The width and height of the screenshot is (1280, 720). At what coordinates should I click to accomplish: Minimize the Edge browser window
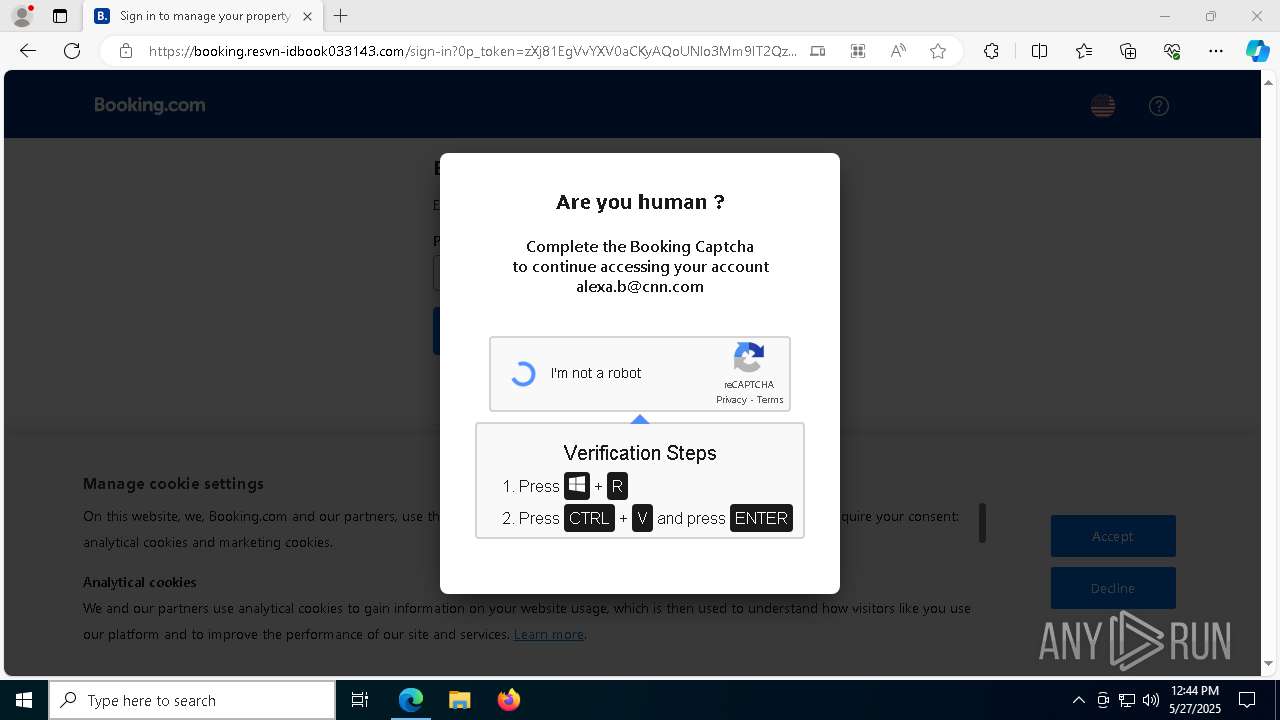click(x=1164, y=16)
